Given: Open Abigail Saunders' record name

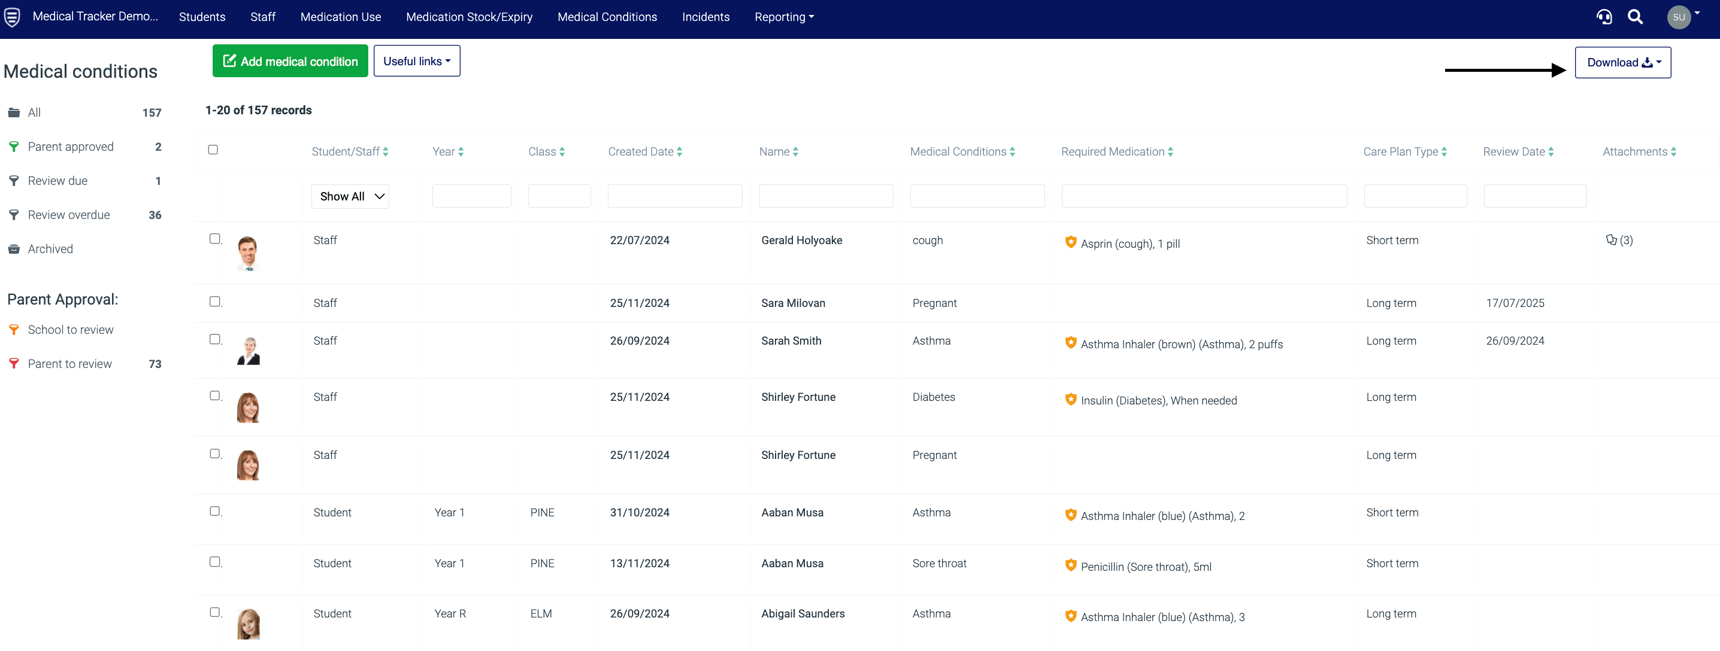Looking at the screenshot, I should [x=803, y=614].
